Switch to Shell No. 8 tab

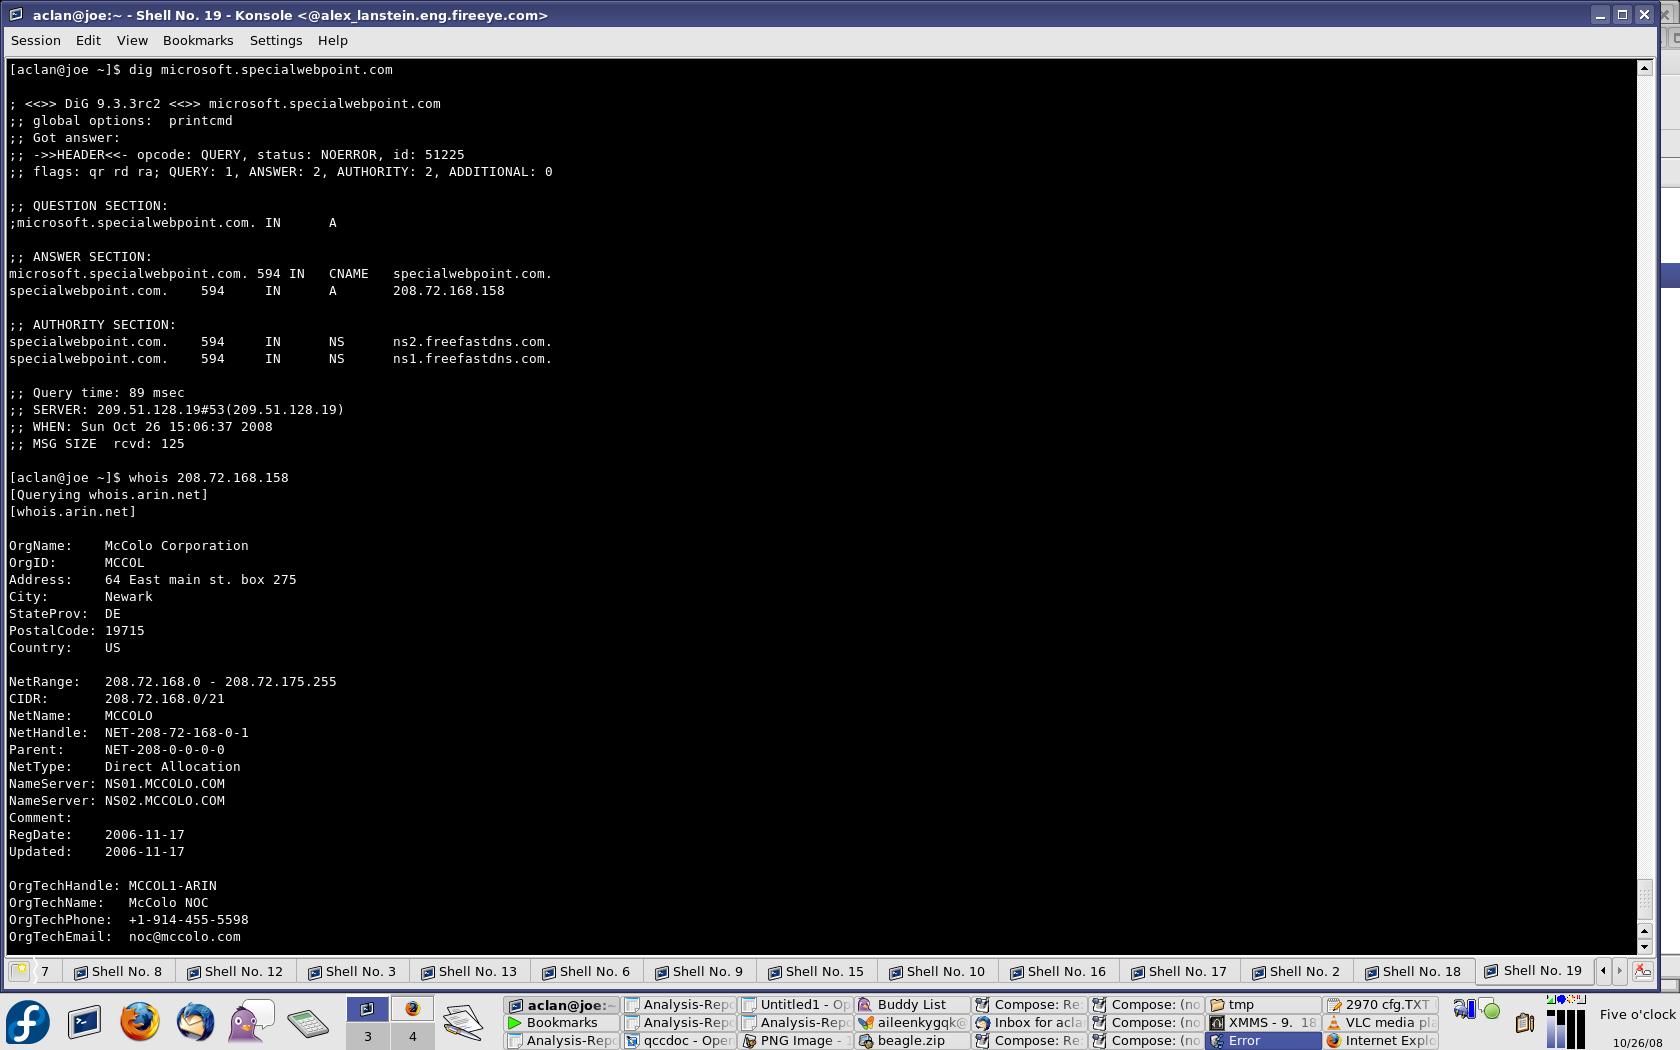point(118,971)
